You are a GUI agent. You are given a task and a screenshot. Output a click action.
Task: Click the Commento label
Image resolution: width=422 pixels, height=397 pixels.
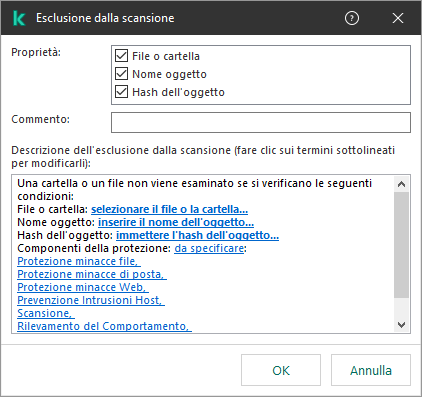point(41,119)
